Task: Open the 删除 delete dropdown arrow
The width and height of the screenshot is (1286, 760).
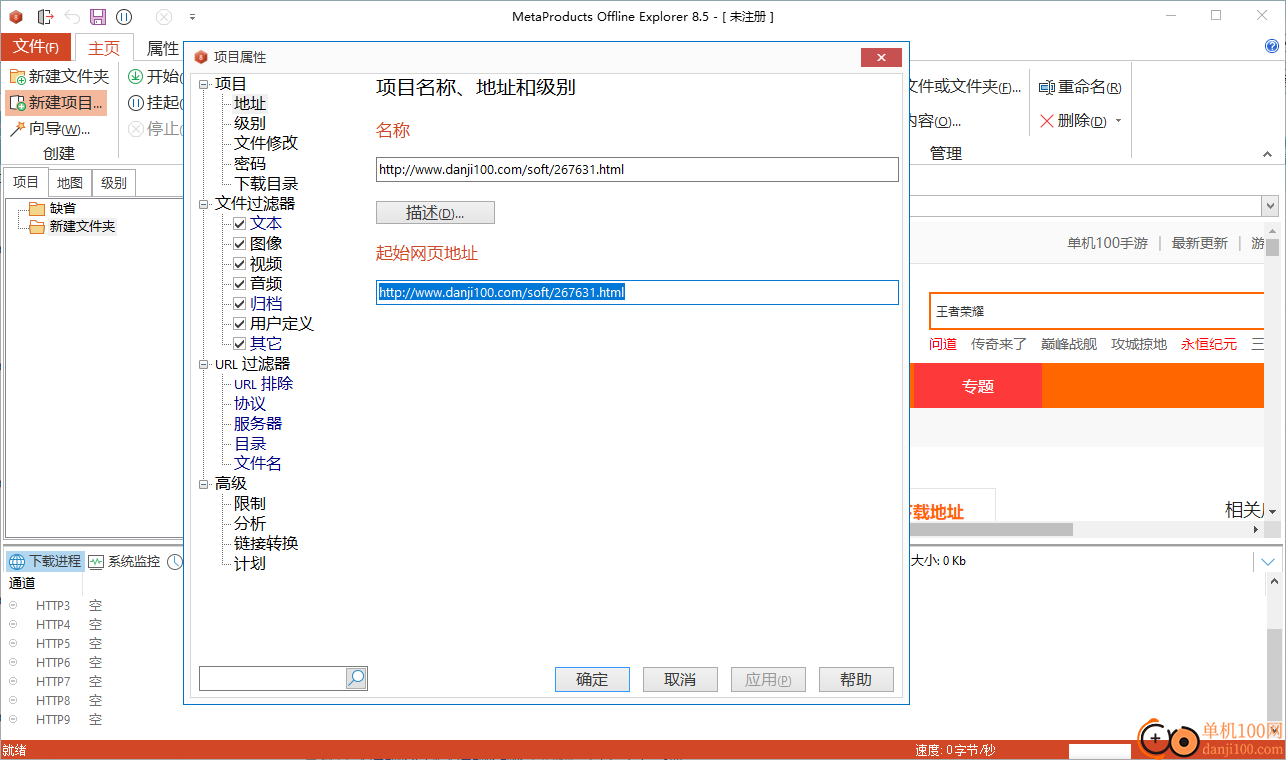Action: 1118,121
